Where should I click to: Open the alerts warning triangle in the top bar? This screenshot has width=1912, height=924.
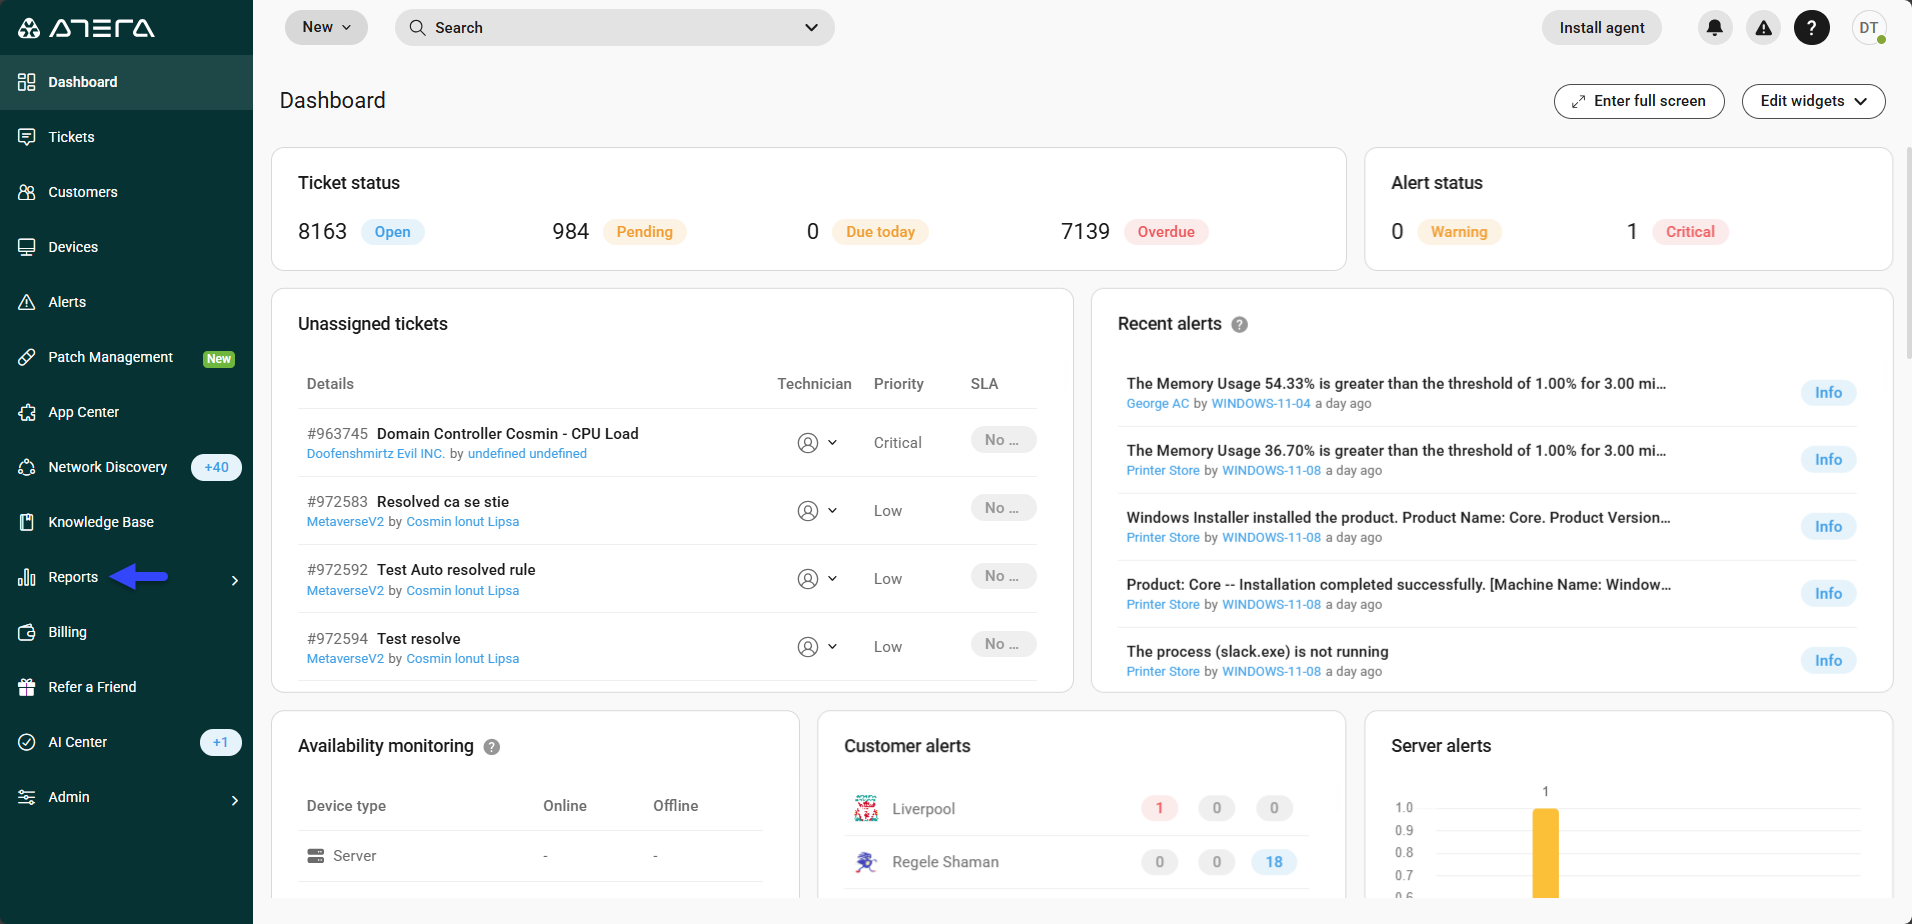(x=1763, y=27)
